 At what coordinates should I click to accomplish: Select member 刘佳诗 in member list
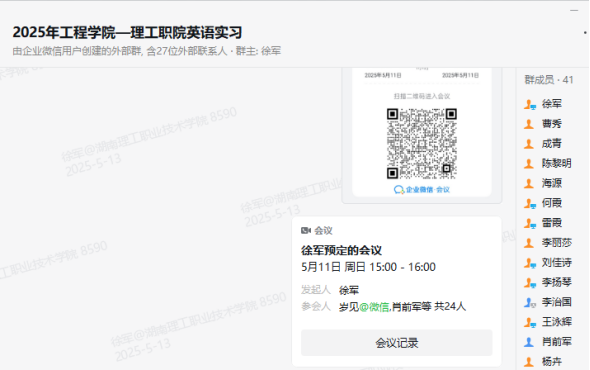(x=557, y=262)
